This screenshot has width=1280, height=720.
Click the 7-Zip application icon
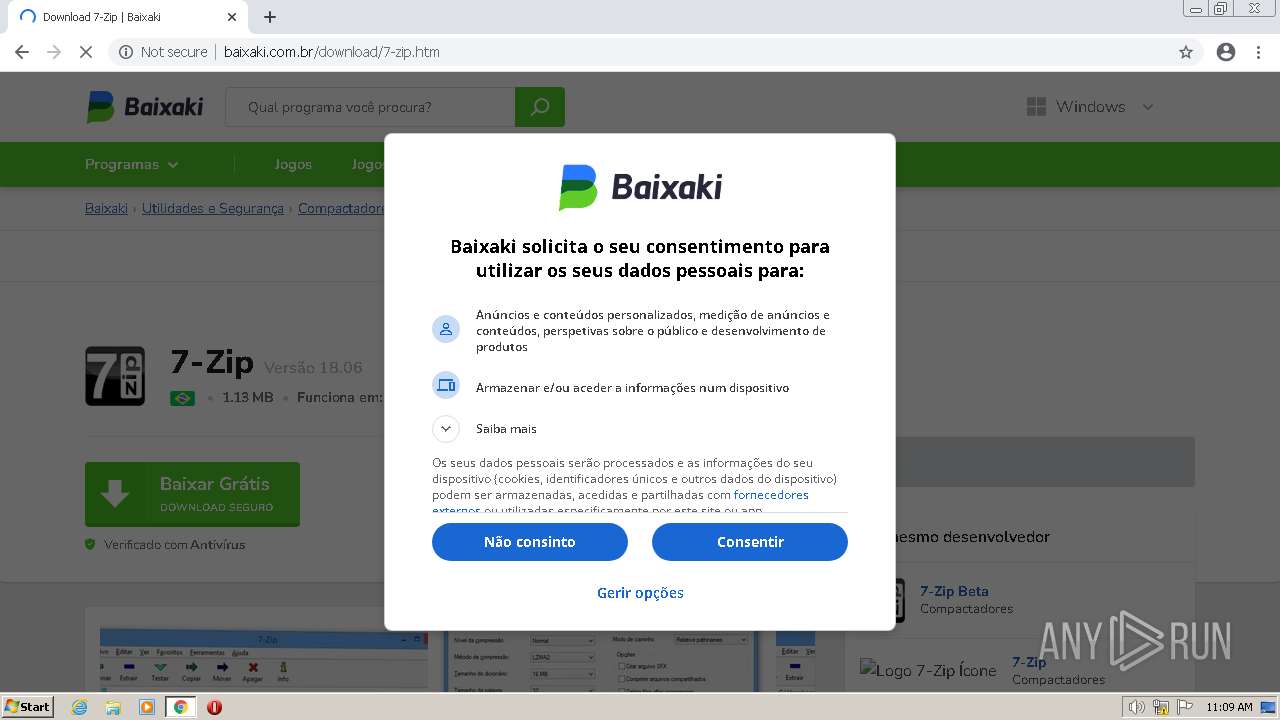[115, 376]
